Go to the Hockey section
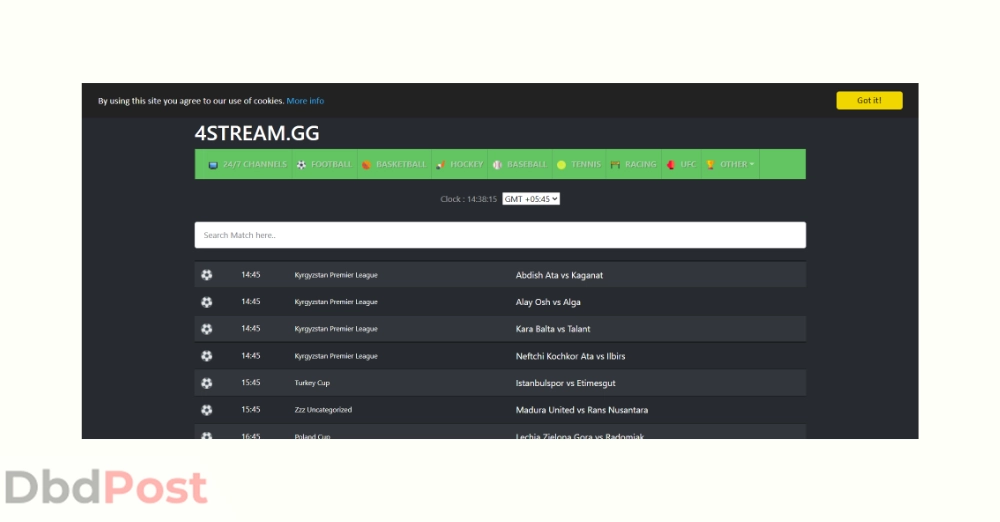Viewport: 1000px width, 522px height. point(460,165)
